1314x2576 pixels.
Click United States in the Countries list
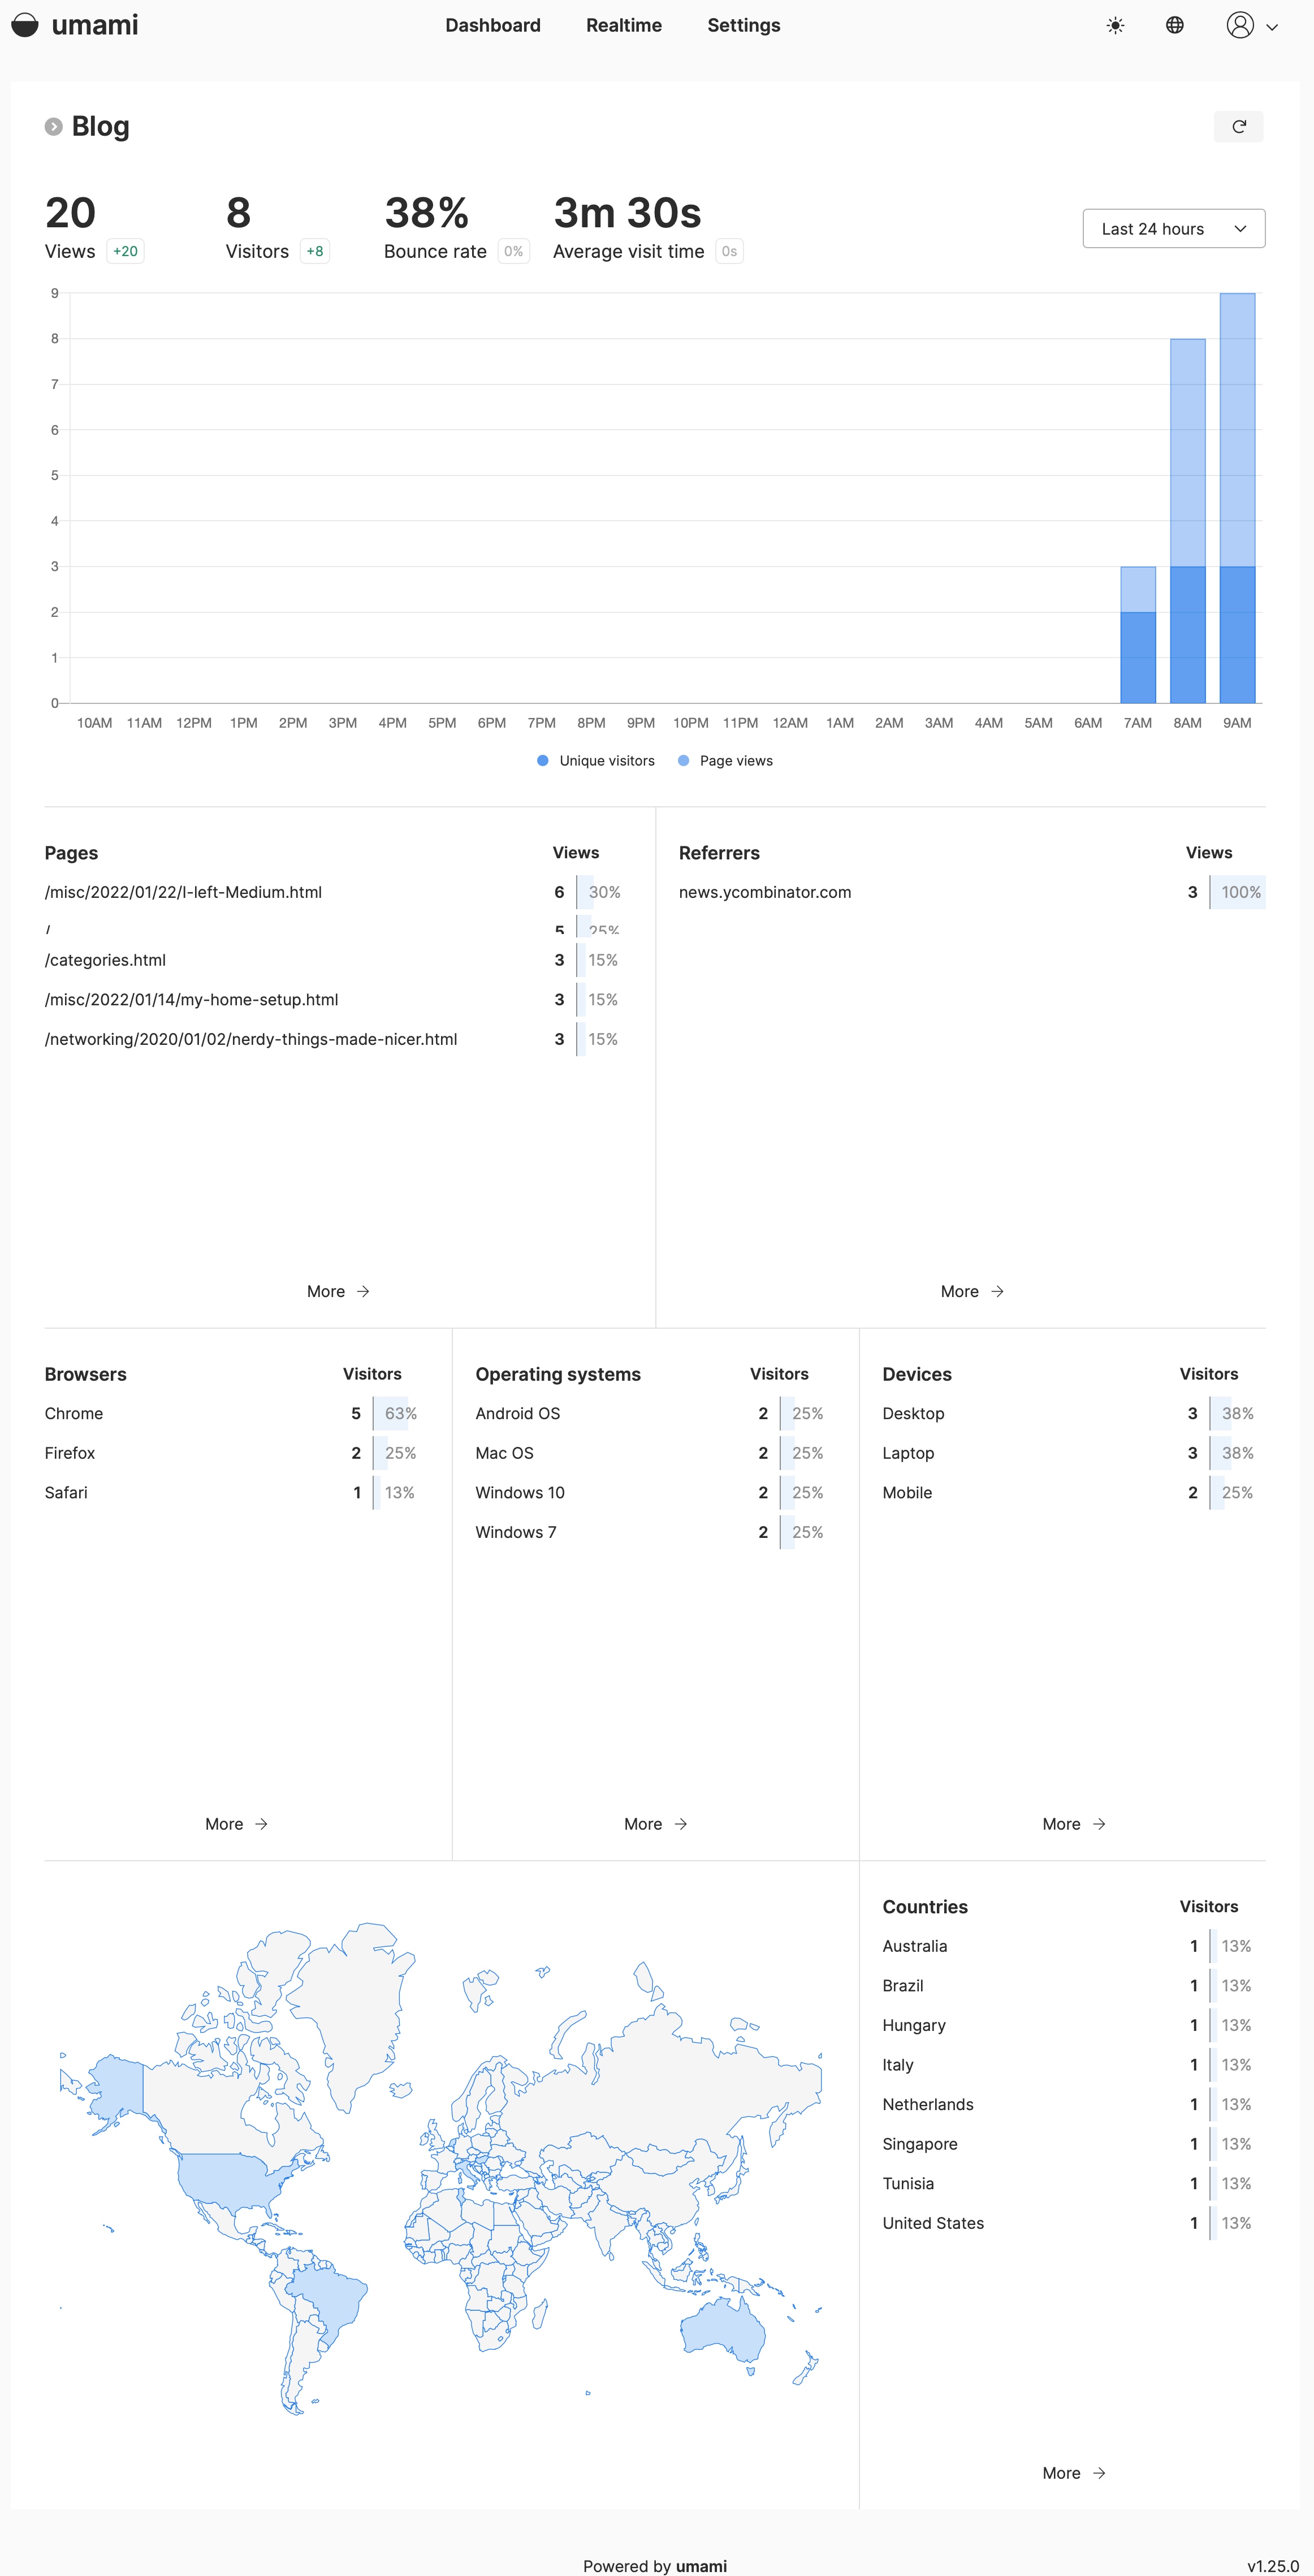click(1074, 2223)
